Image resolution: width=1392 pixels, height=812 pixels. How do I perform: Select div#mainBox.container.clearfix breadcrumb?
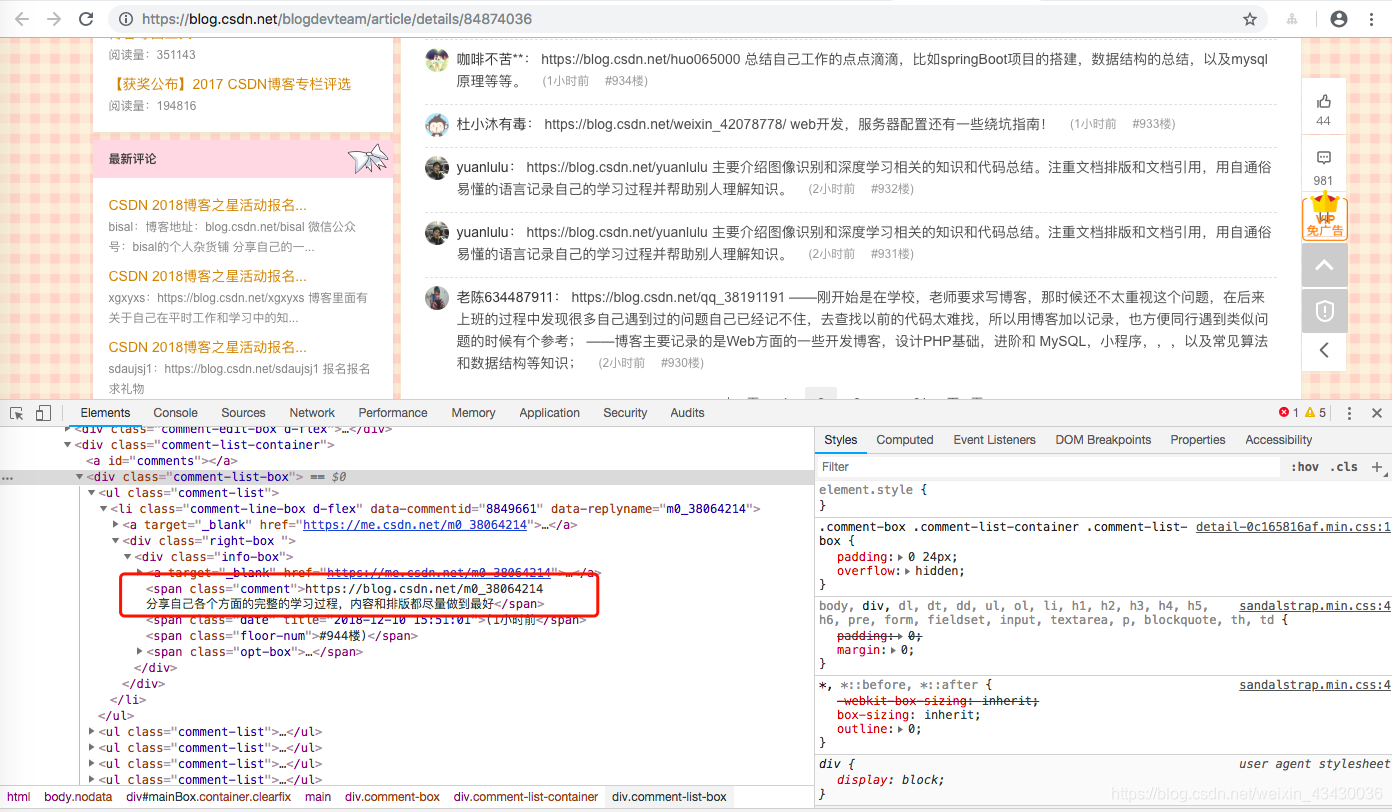tap(209, 797)
